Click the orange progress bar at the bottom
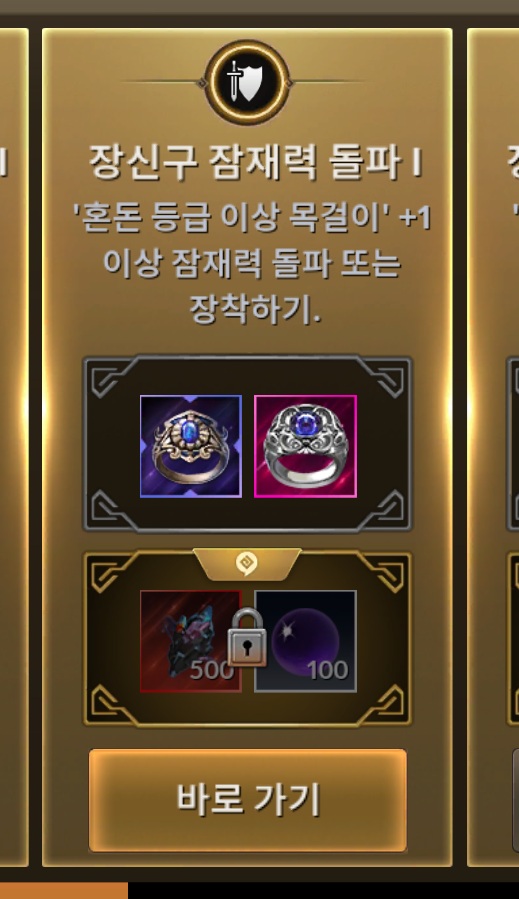The height and width of the screenshot is (899, 519). (x=64, y=890)
